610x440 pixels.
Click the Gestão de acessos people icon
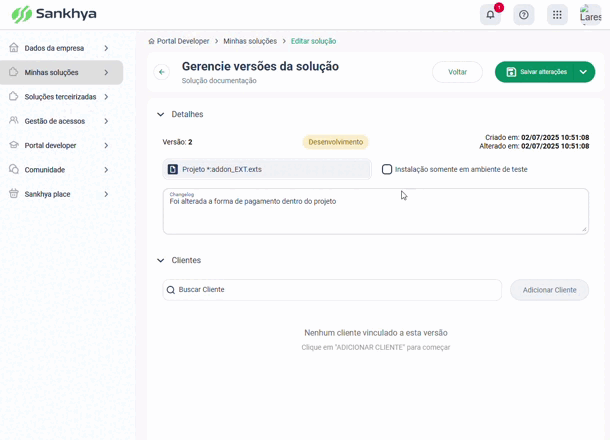pos(14,120)
